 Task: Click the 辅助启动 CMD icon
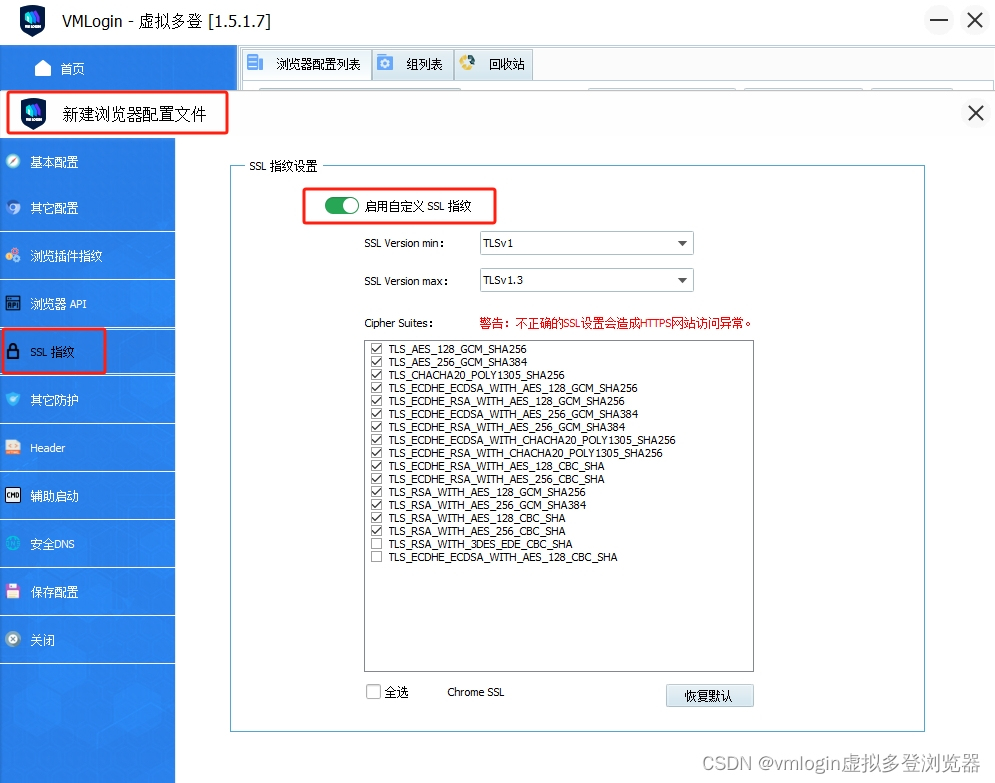(13, 495)
